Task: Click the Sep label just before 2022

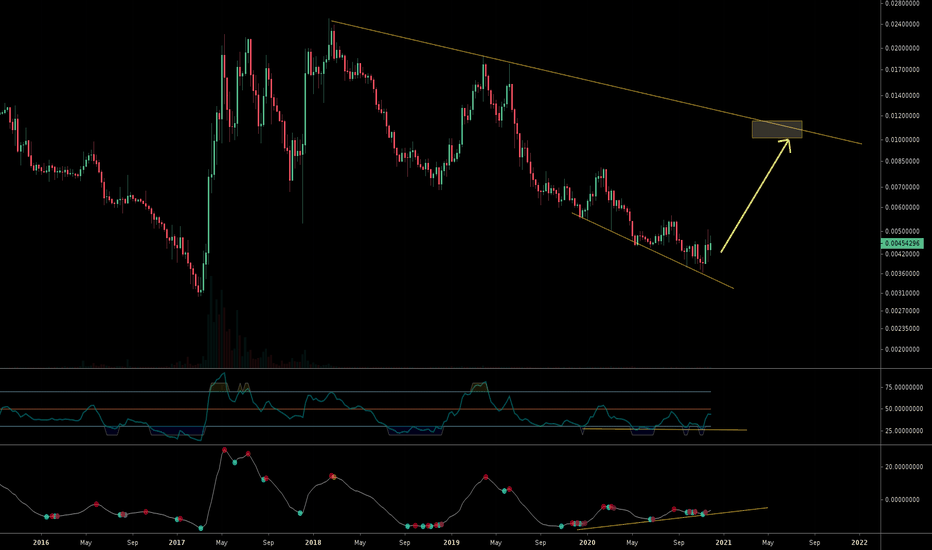Action: (814, 542)
